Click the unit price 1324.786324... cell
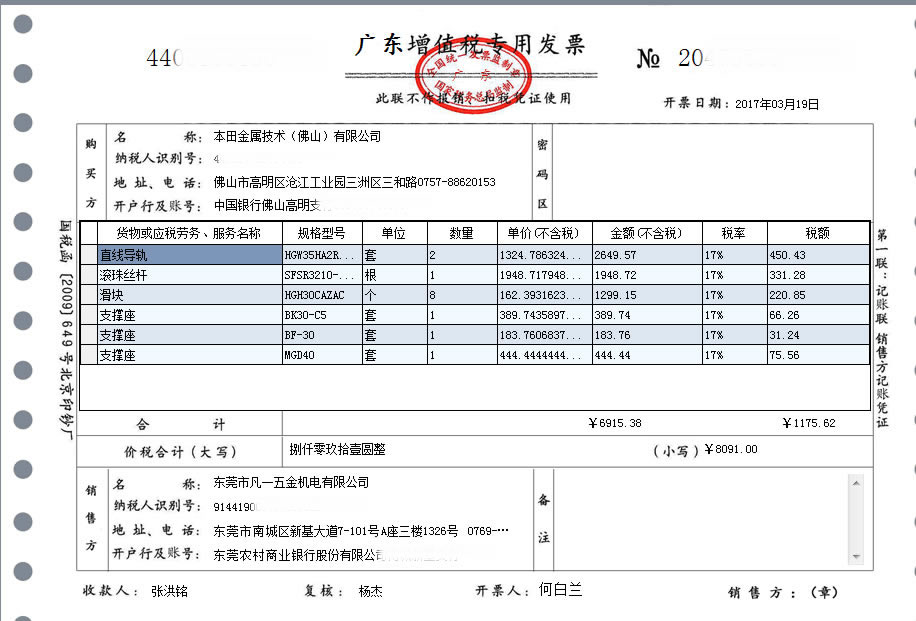Viewport: 916px width, 621px height. [544, 255]
